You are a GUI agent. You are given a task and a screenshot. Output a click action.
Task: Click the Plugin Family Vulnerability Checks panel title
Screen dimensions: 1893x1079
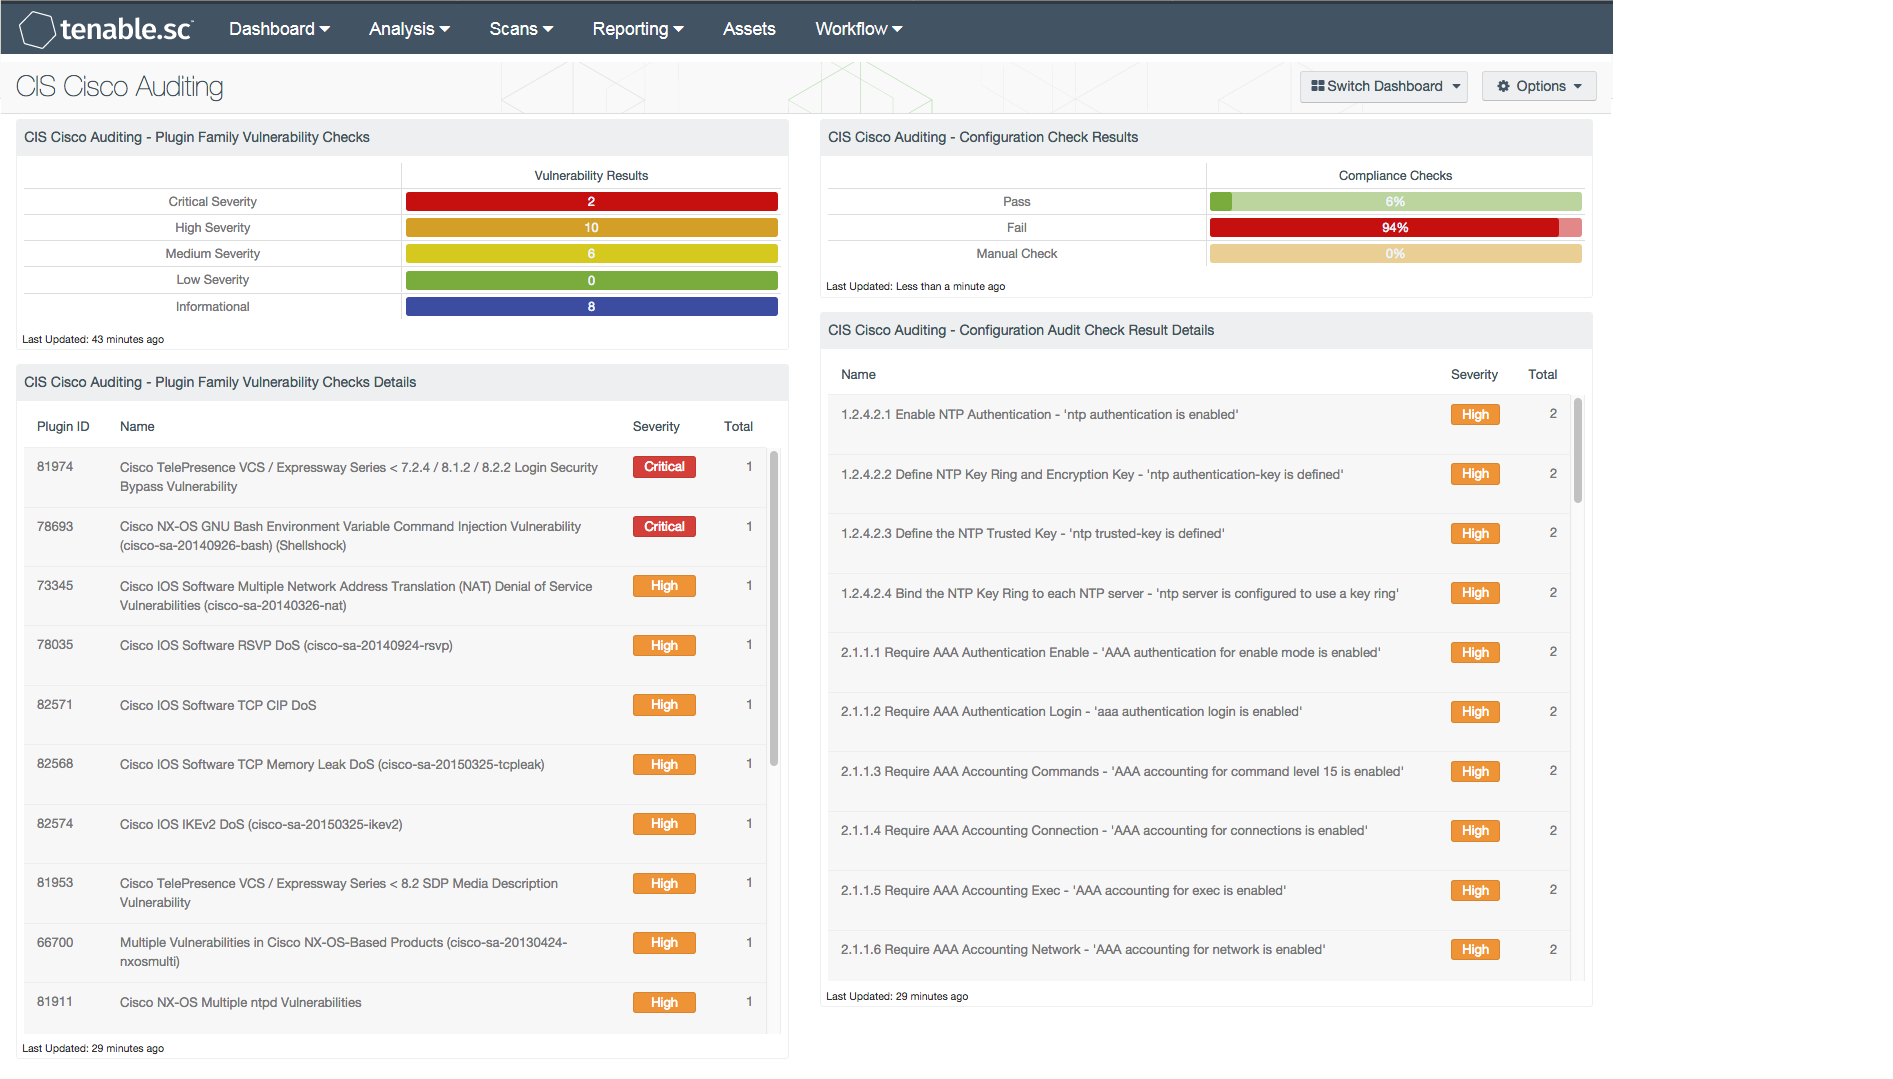tap(197, 137)
